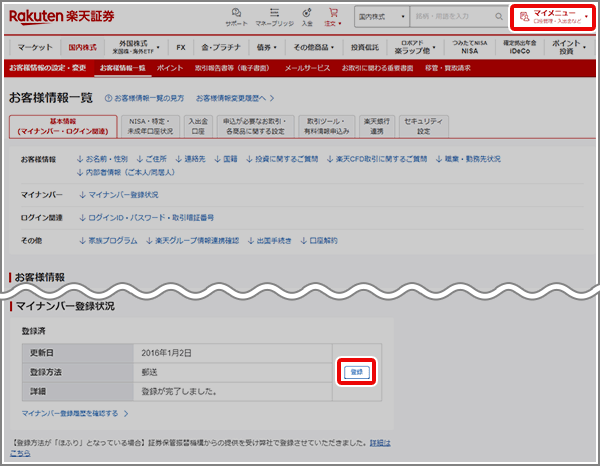Open the 注文 cart icon
Viewport: 600px width, 466px height.
tap(333, 17)
